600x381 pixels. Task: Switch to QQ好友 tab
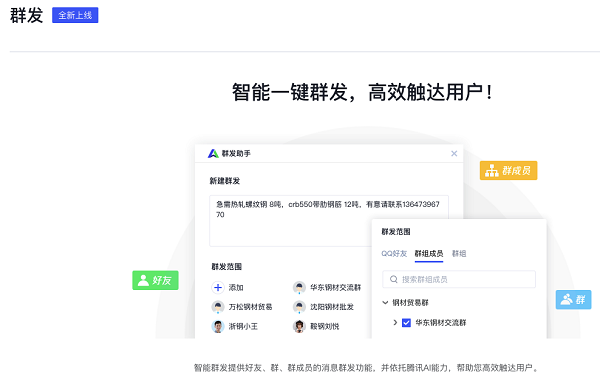[394, 254]
